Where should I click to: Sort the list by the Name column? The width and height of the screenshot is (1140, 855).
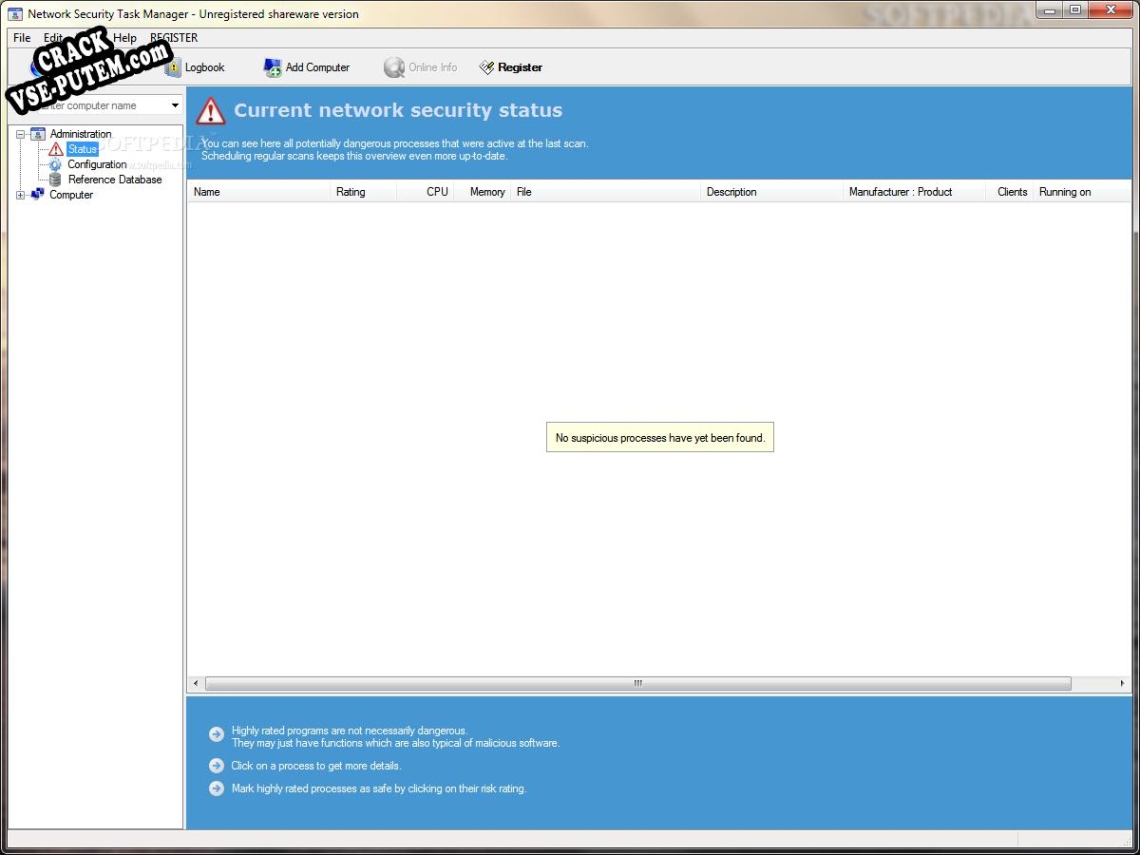(207, 191)
